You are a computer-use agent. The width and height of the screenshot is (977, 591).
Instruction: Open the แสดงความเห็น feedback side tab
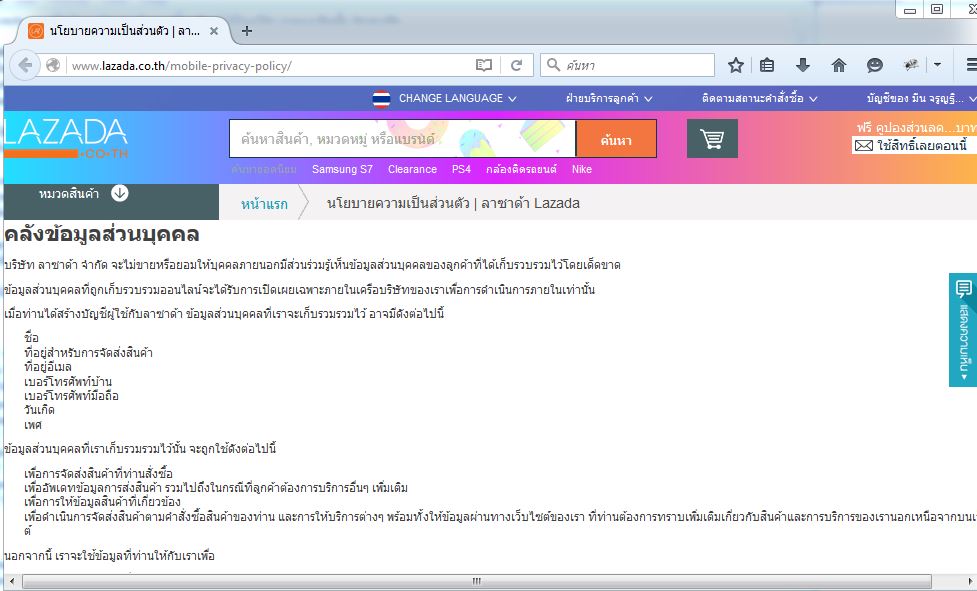point(963,329)
